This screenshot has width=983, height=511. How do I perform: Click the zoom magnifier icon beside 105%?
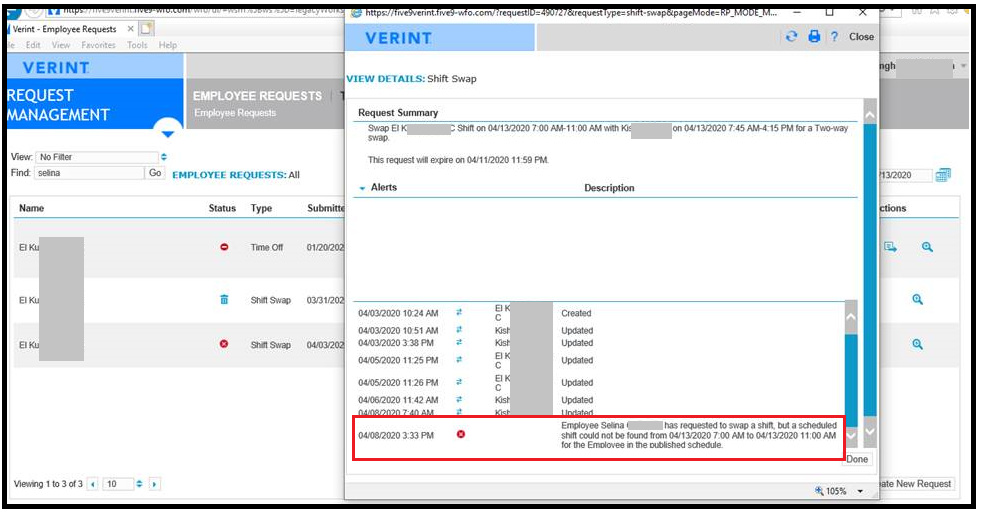(819, 490)
